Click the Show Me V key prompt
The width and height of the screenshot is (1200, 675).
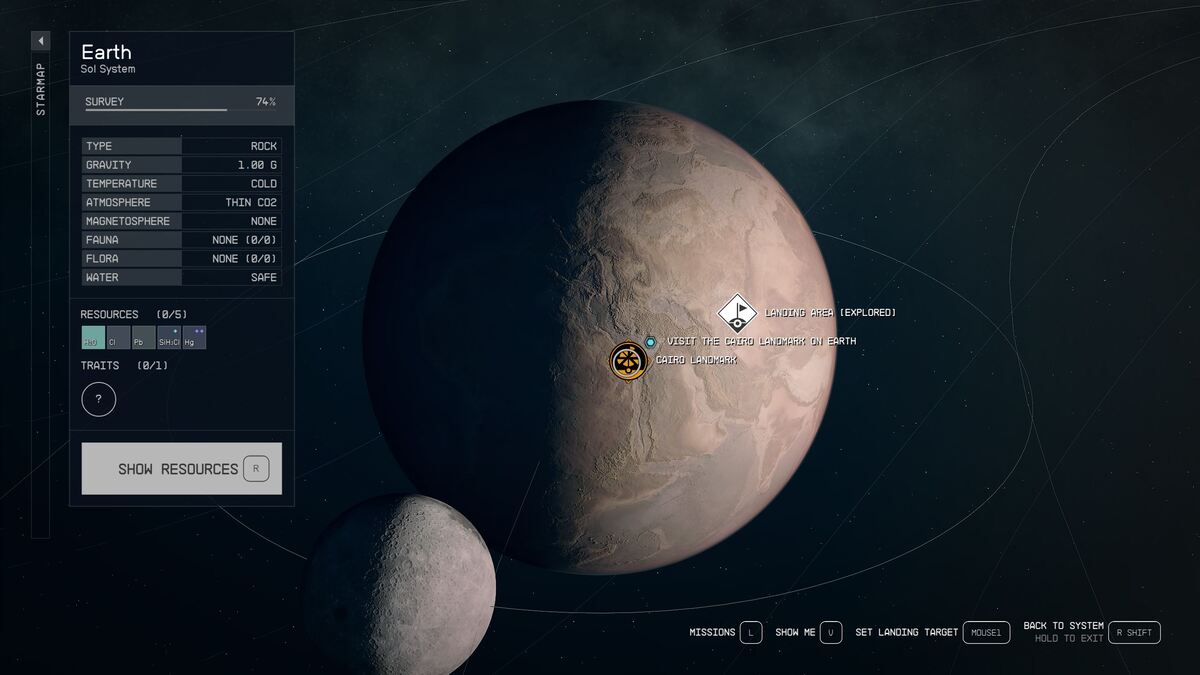831,632
